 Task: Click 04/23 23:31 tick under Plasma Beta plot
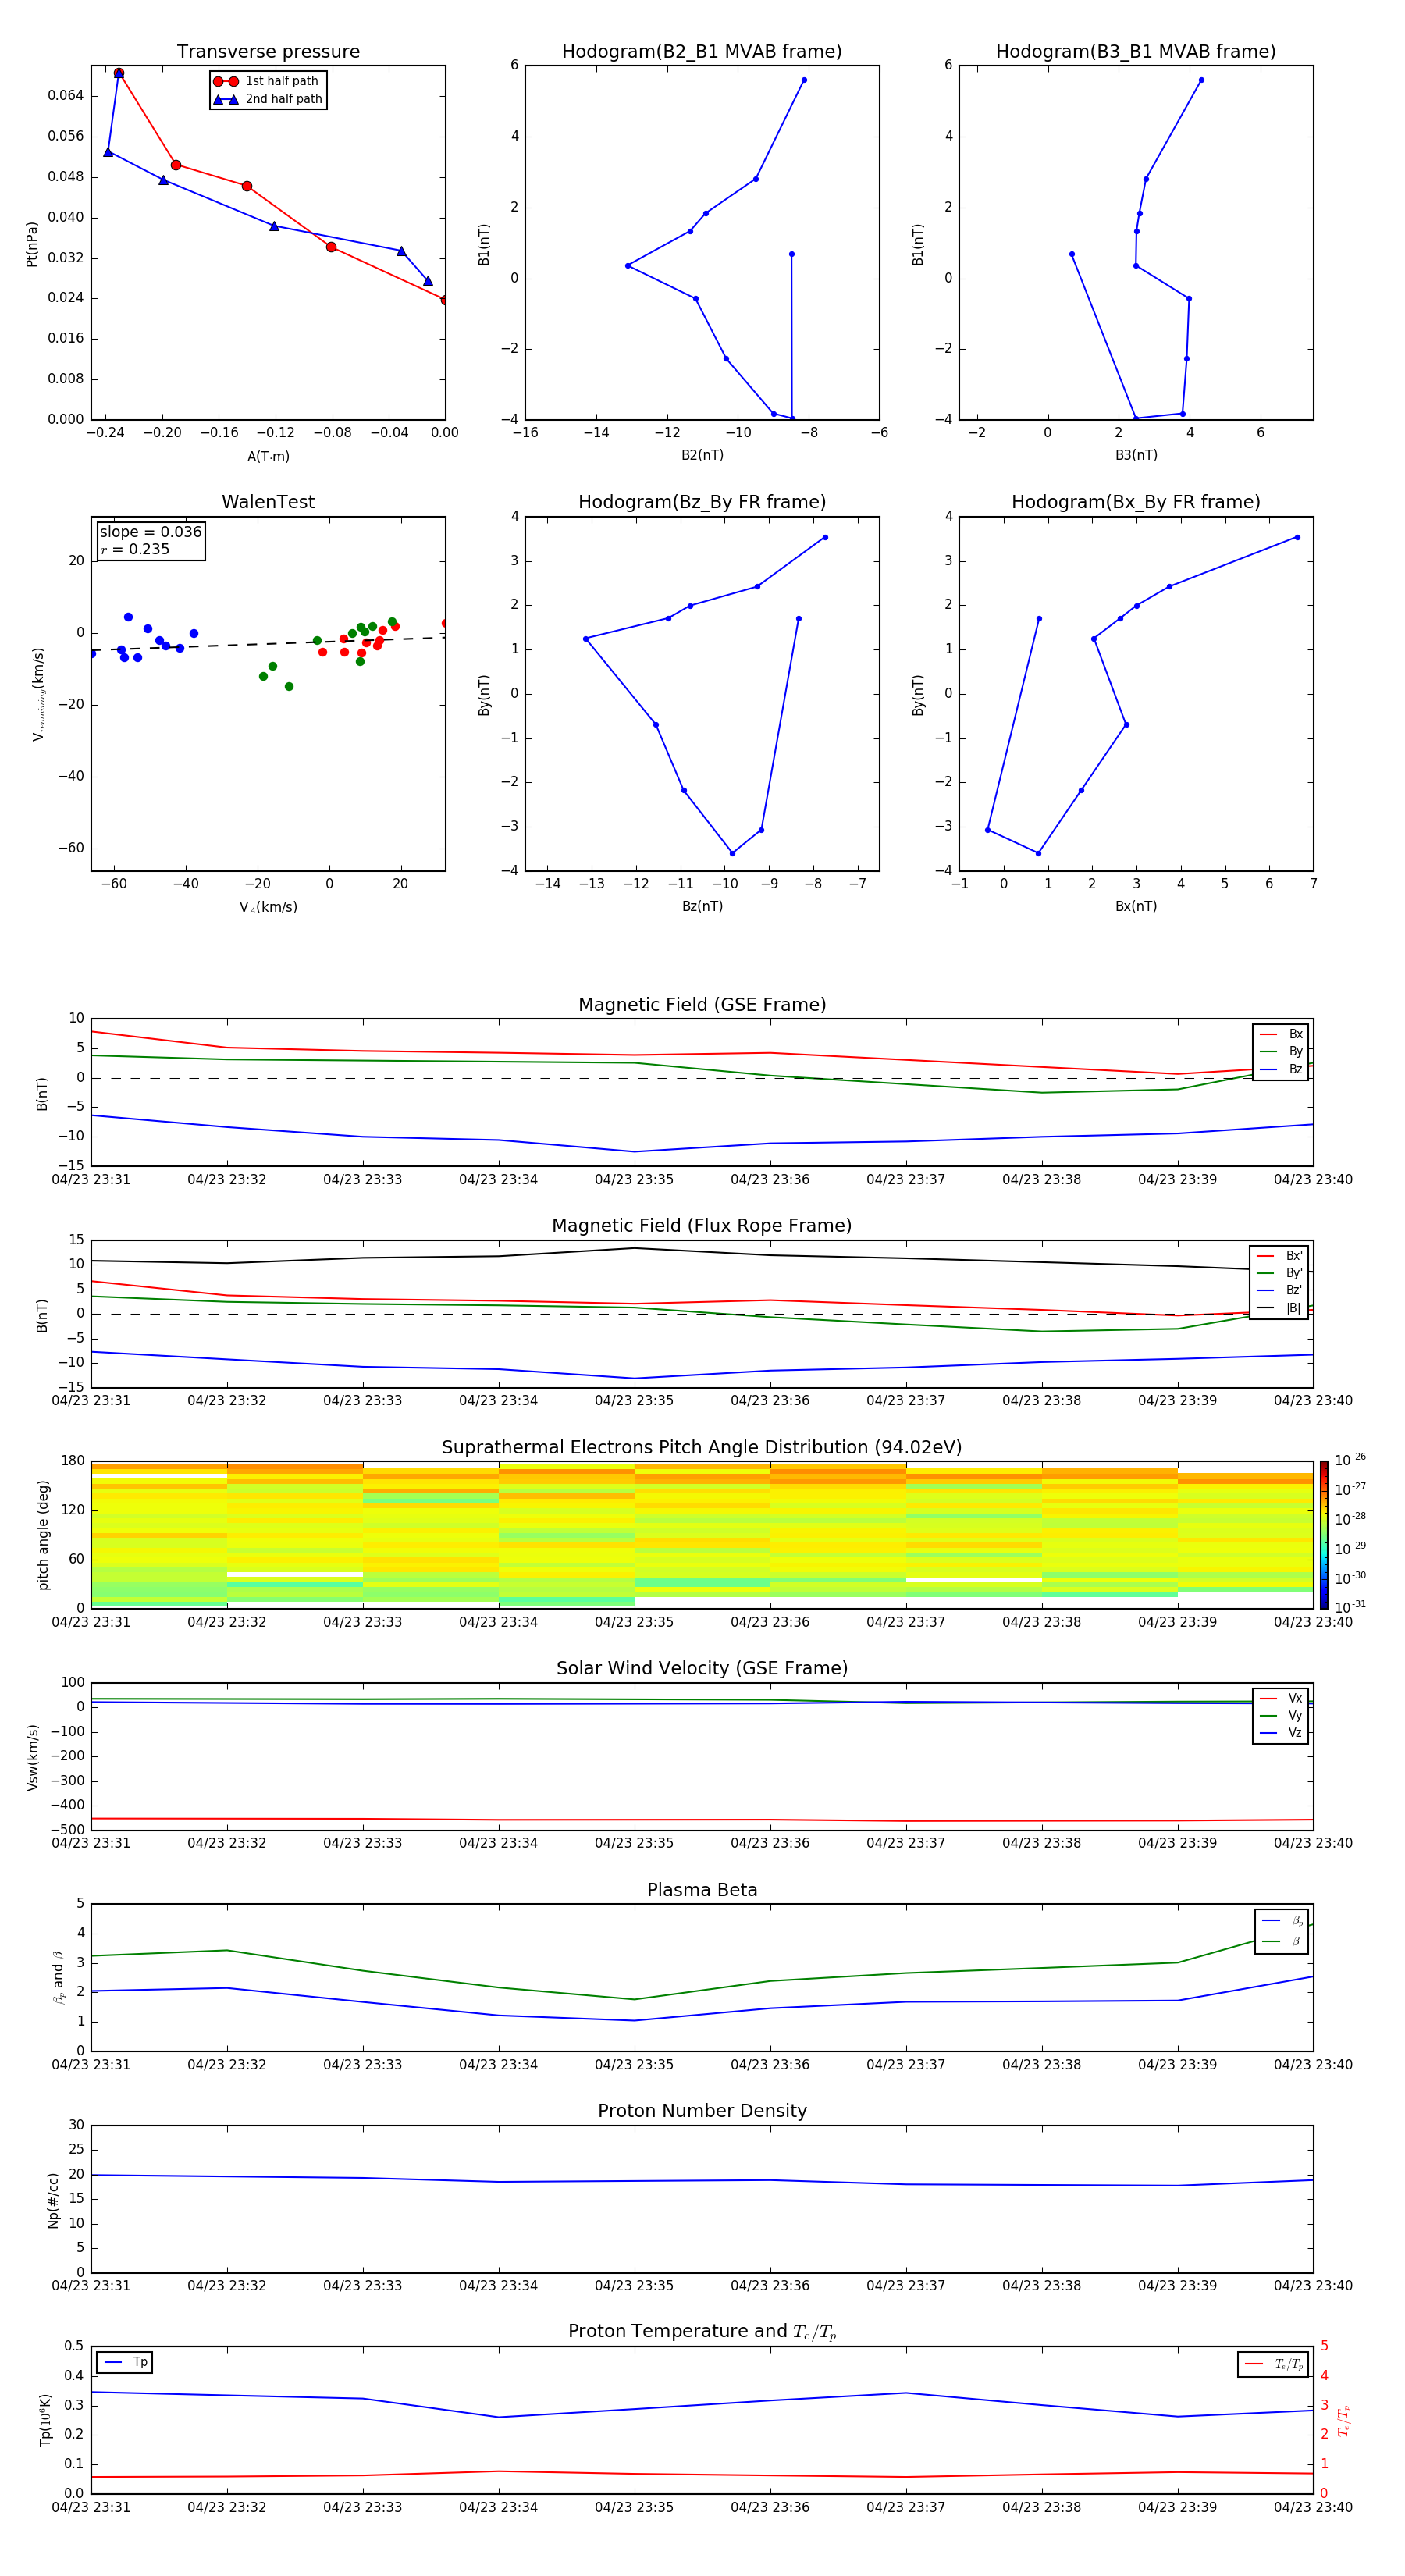point(91,2064)
